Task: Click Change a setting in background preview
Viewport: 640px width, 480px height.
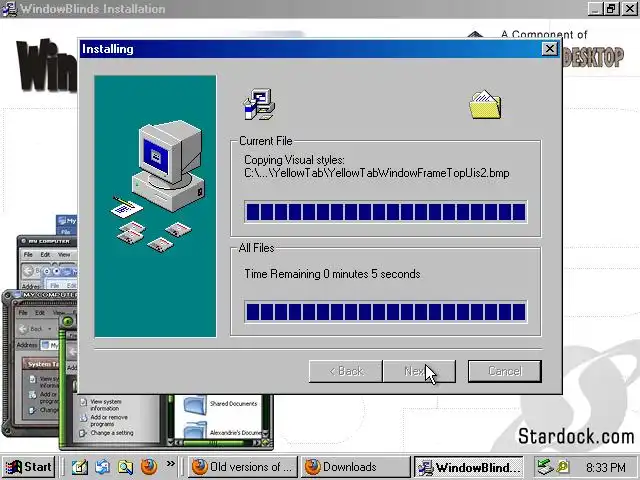Action: [x=107, y=433]
